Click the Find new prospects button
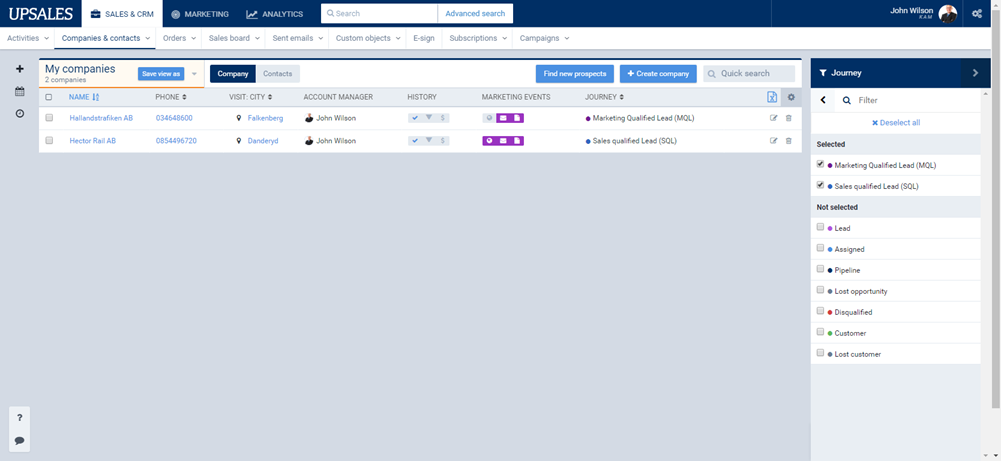The height and width of the screenshot is (461, 1001). (575, 74)
